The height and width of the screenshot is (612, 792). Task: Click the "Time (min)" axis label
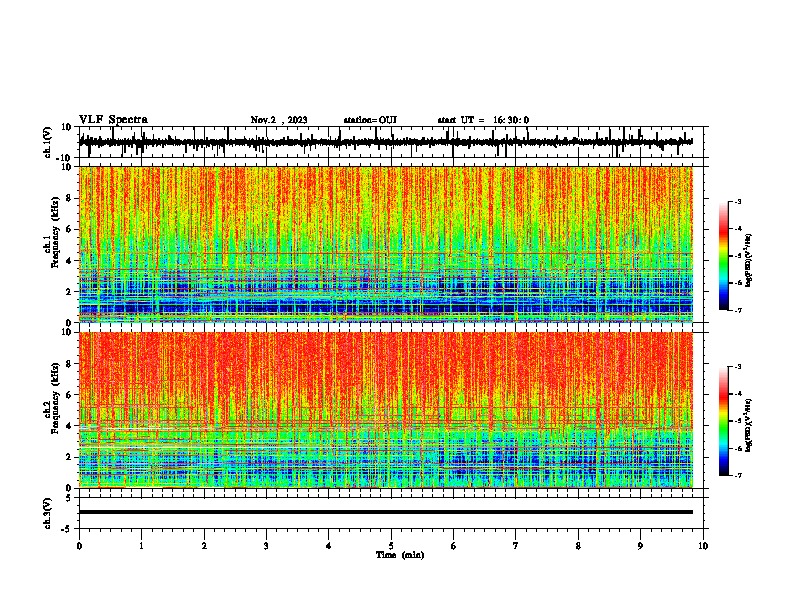coord(400,555)
